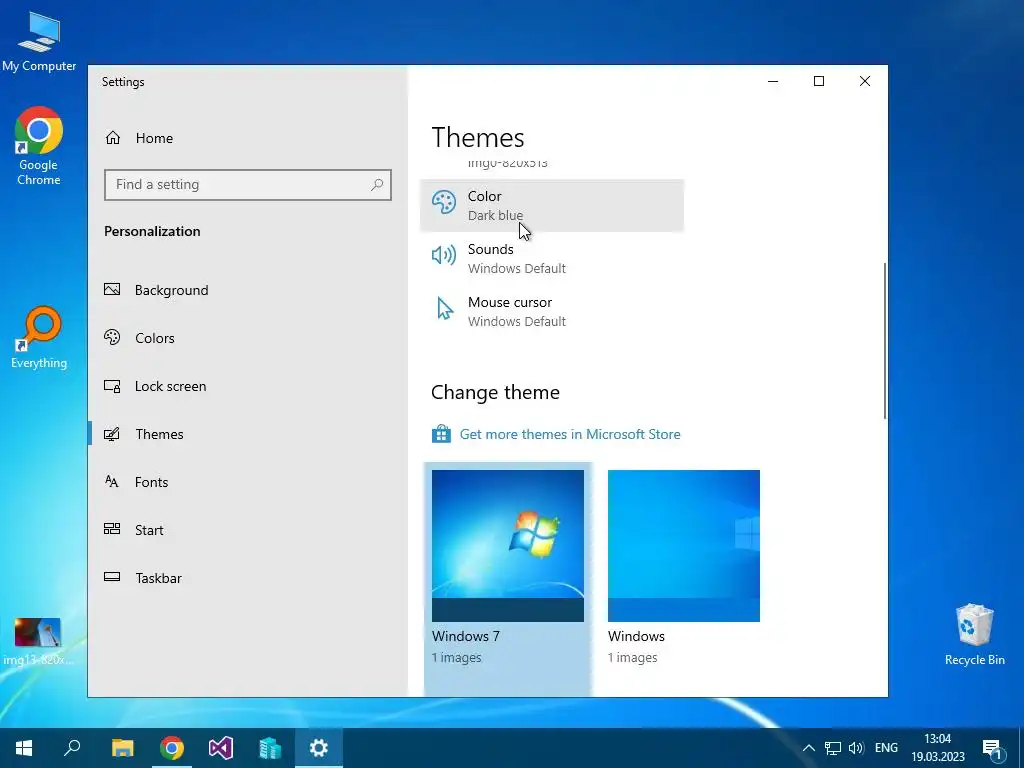The width and height of the screenshot is (1024, 768).
Task: Click the Microsoft Store bag icon
Action: 441,434
